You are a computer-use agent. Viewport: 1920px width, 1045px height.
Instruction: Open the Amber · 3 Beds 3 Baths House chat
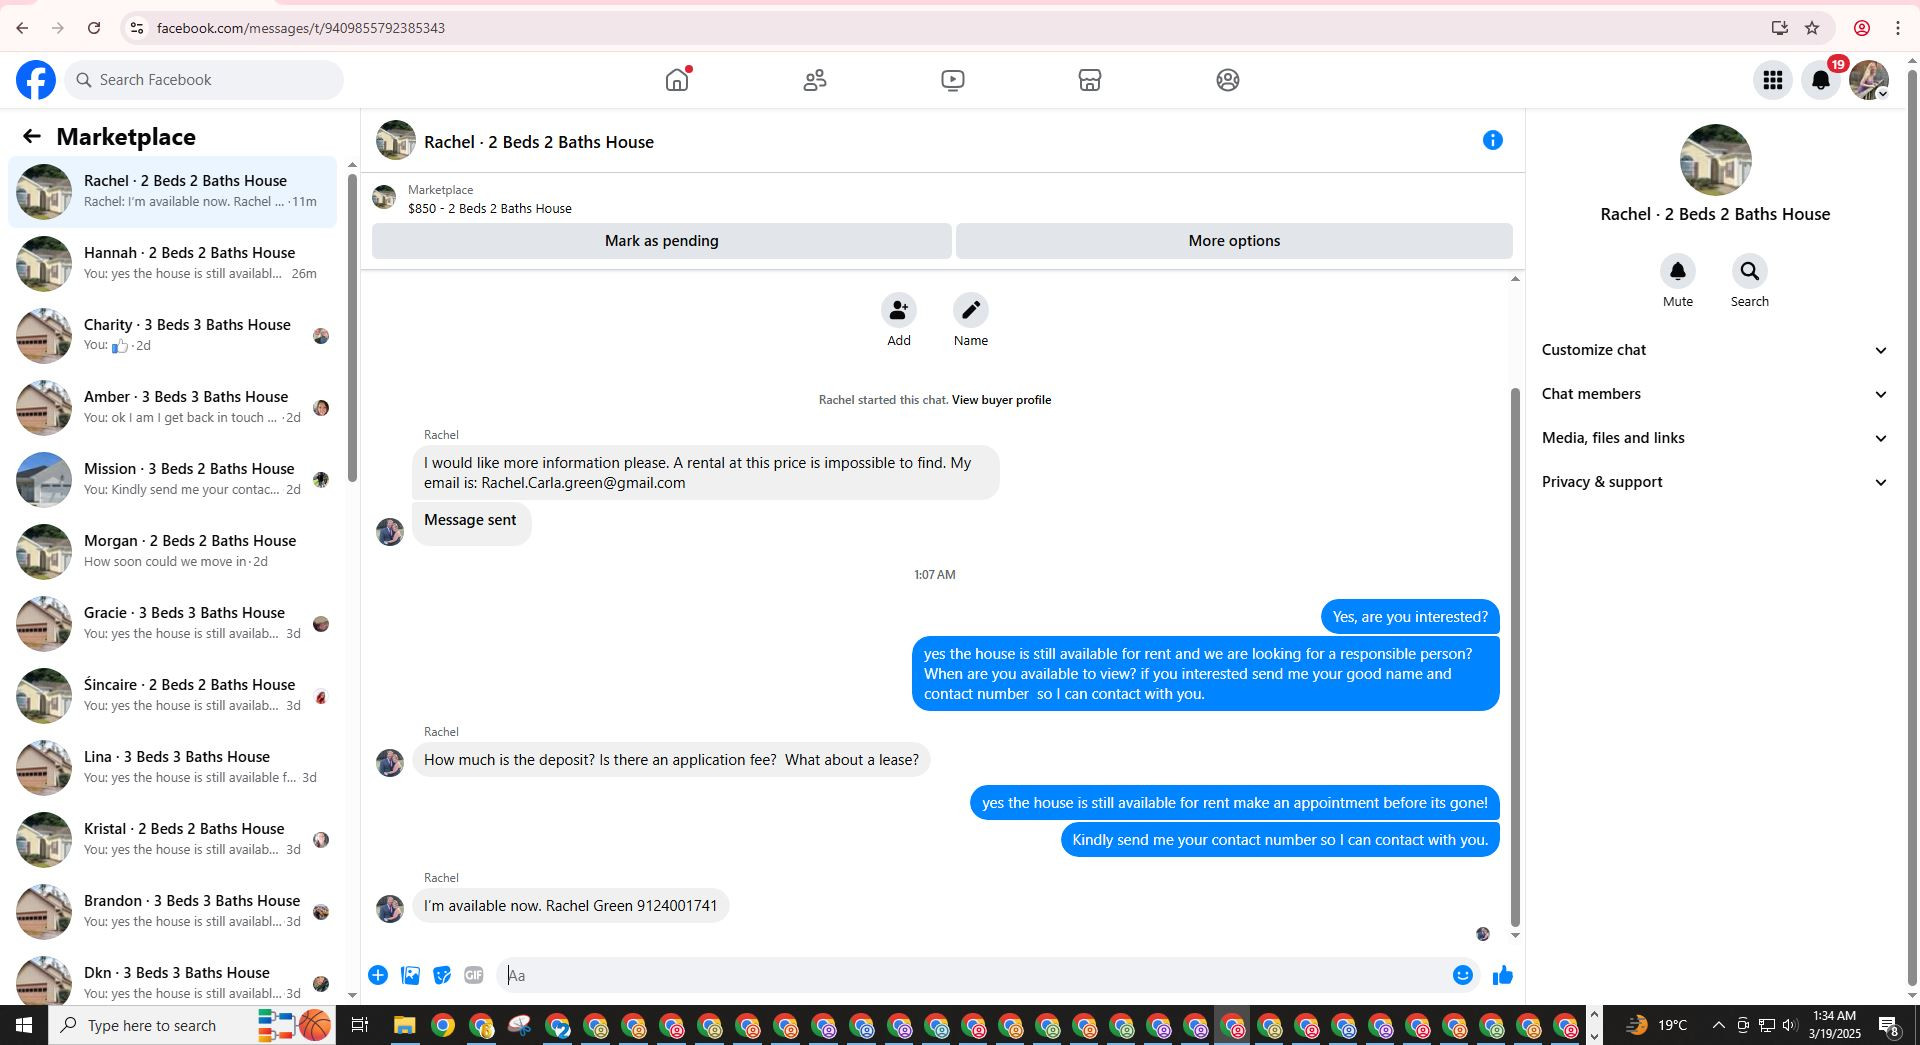click(x=172, y=408)
